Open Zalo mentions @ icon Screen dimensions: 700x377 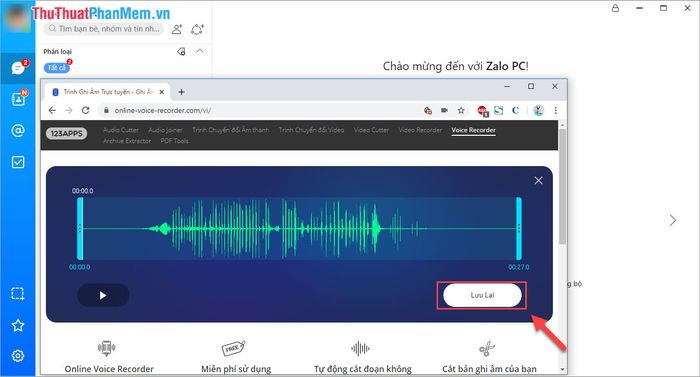click(18, 130)
